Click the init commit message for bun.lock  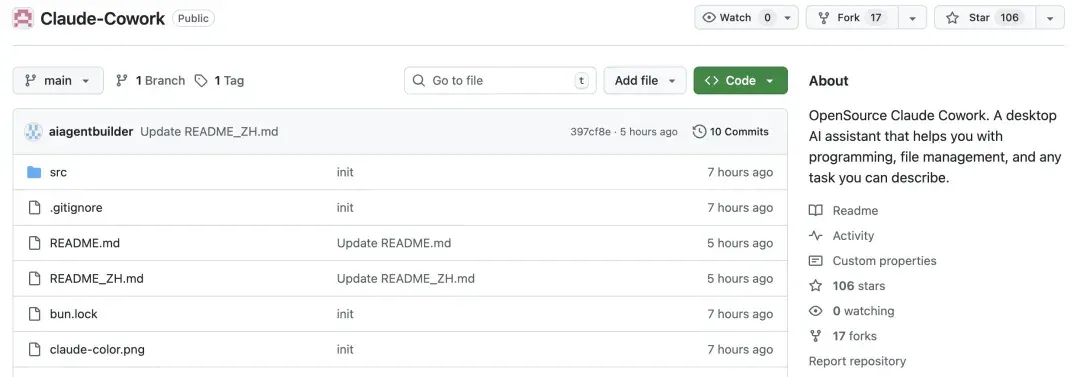tap(345, 314)
